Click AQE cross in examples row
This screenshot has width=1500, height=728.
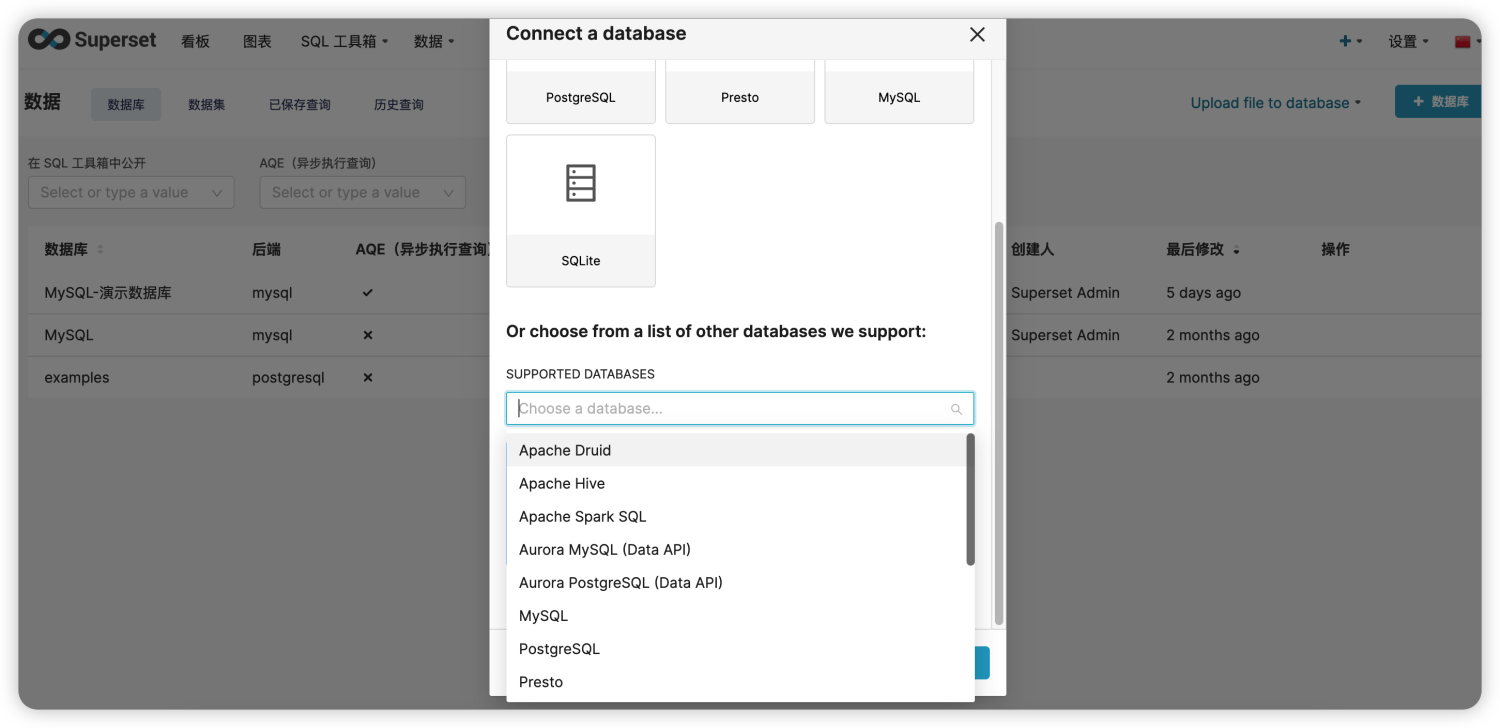(367, 378)
